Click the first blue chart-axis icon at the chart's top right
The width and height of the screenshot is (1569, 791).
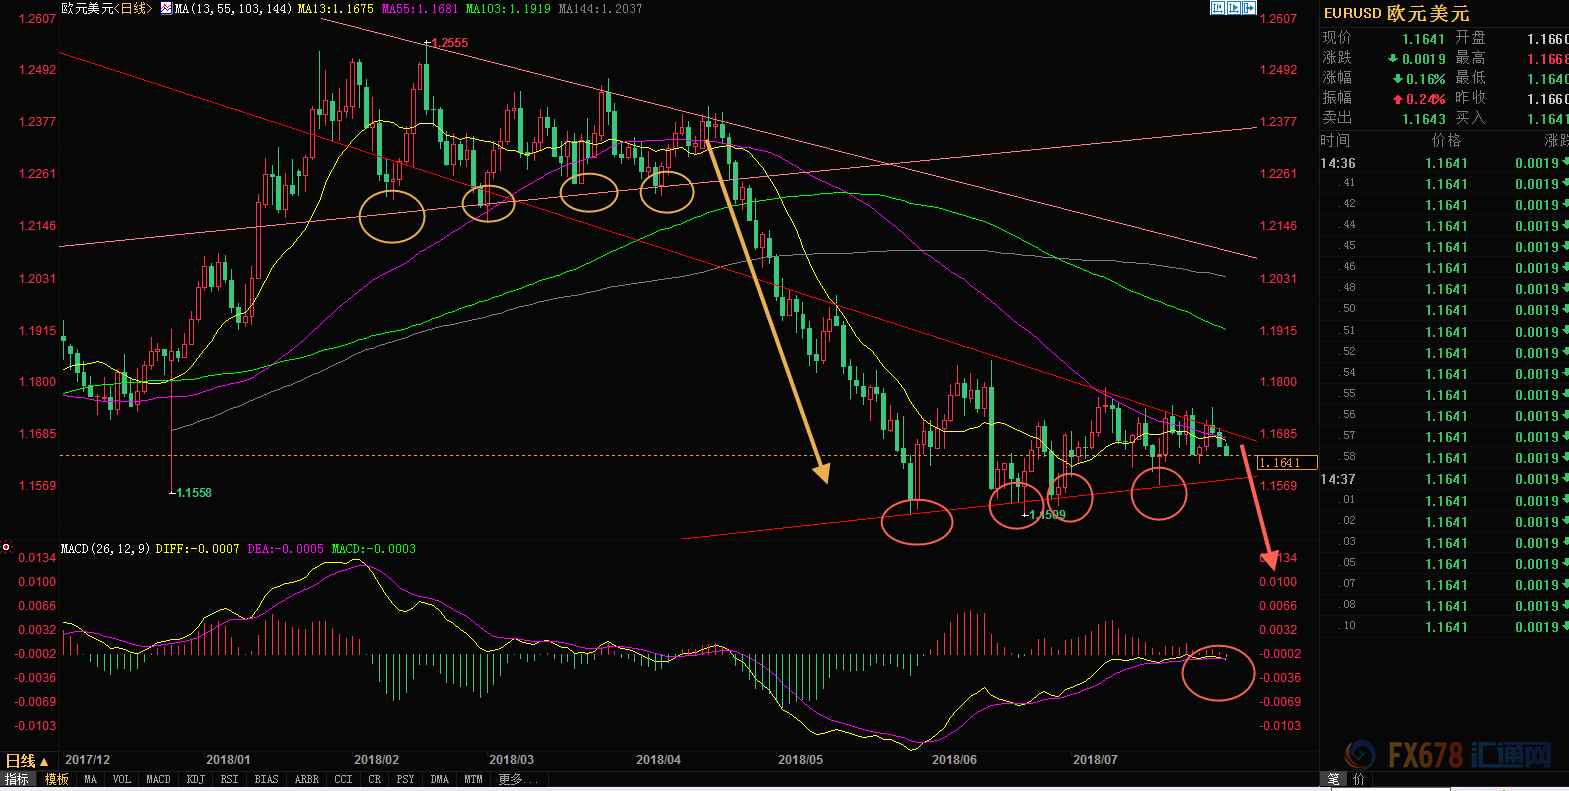tap(1217, 8)
